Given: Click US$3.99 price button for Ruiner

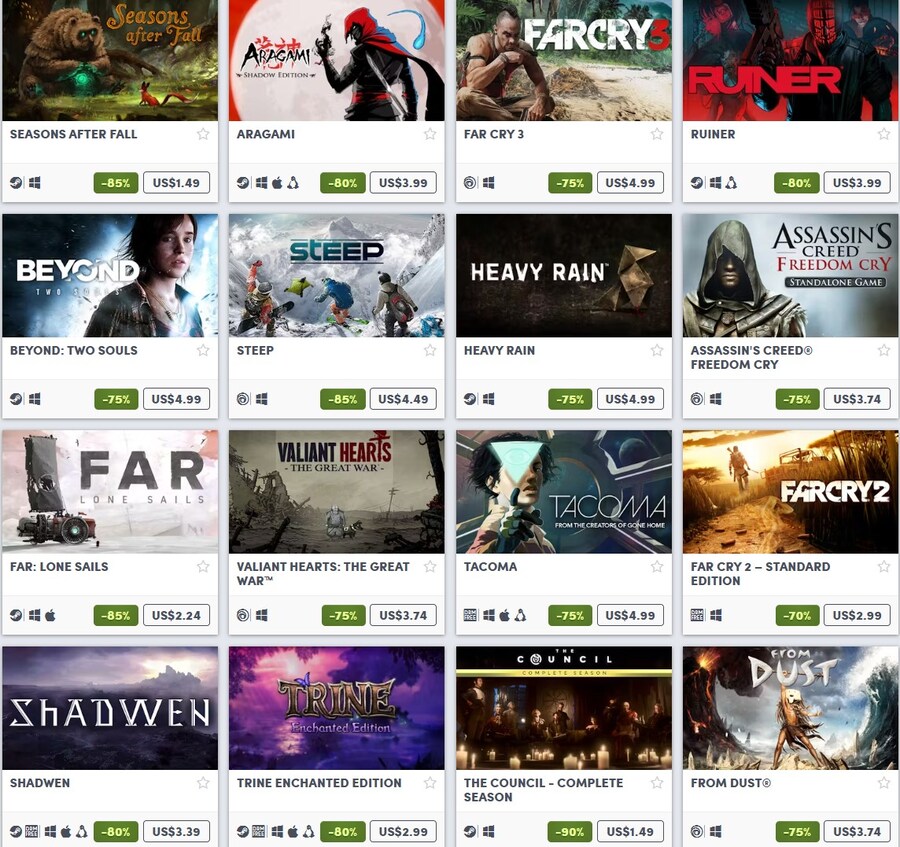Looking at the screenshot, I should 857,183.
